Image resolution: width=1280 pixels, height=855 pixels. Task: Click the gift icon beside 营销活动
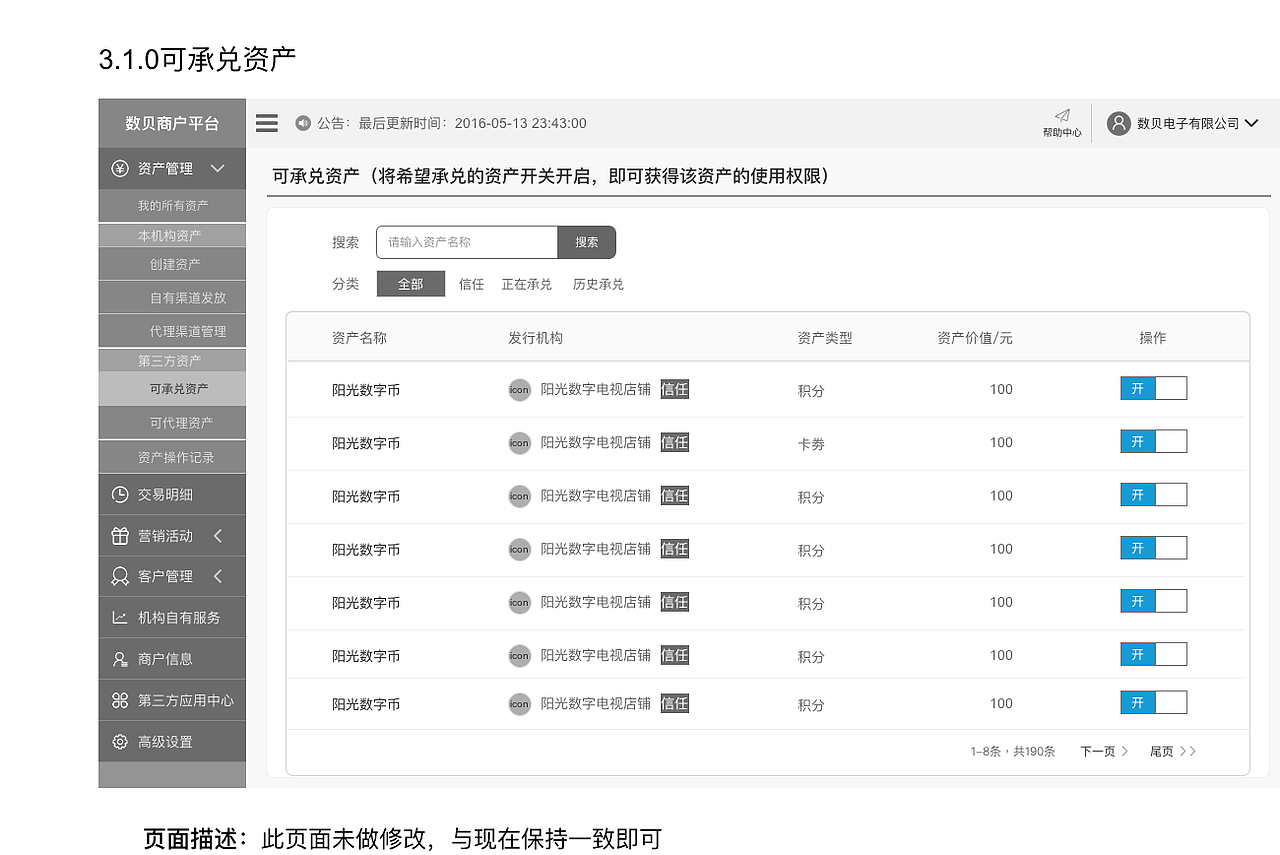click(x=120, y=536)
